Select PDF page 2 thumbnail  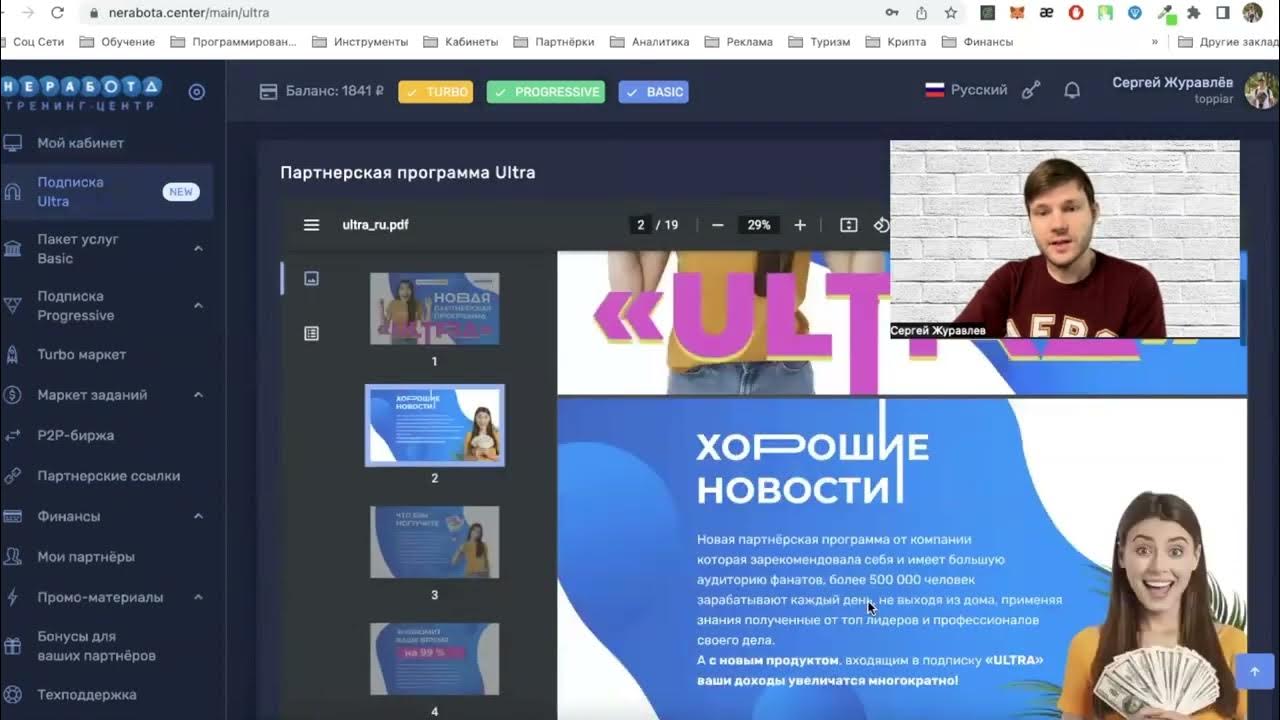point(434,426)
